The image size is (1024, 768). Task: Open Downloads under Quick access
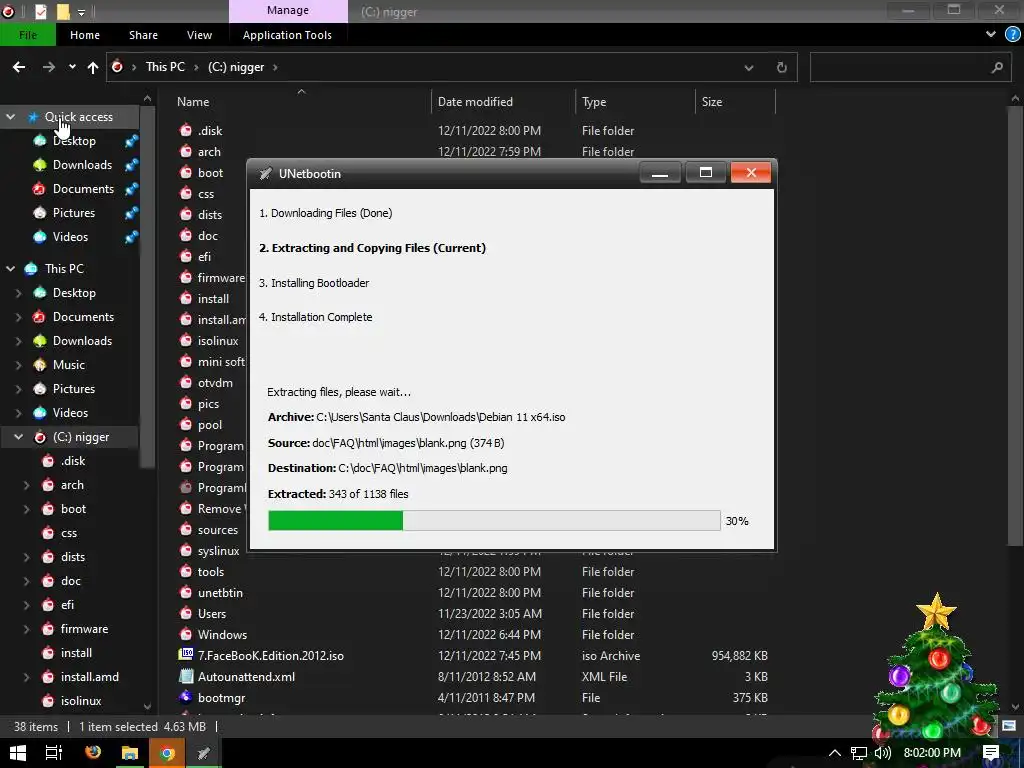tap(82, 165)
